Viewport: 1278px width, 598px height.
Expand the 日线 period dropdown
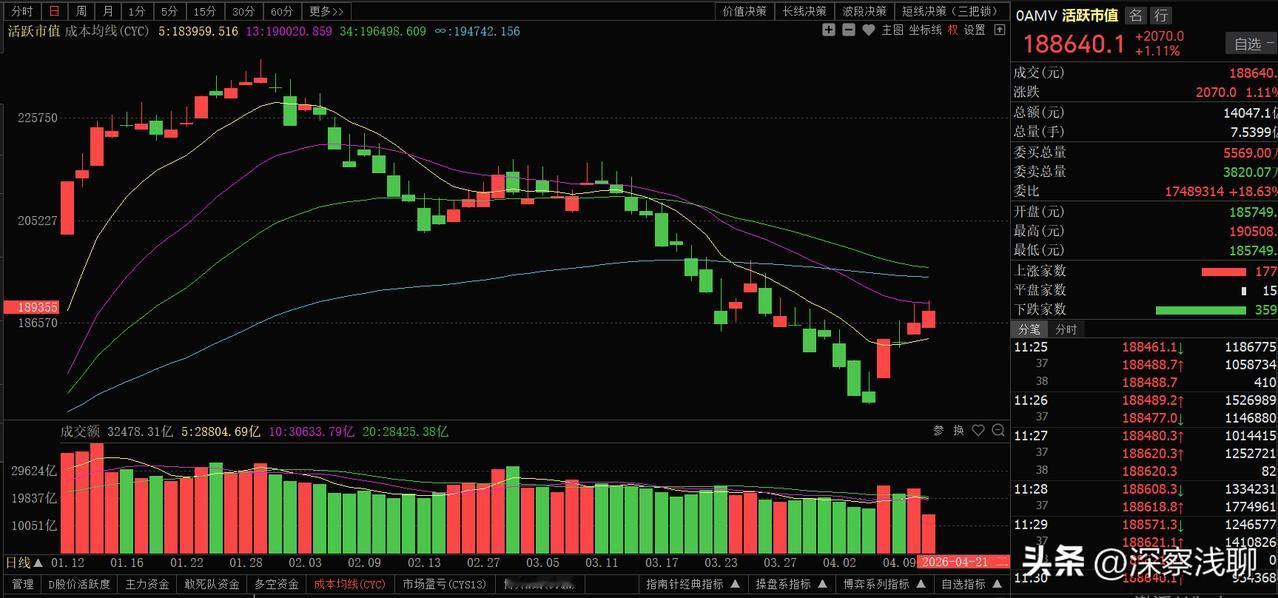tap(25, 562)
